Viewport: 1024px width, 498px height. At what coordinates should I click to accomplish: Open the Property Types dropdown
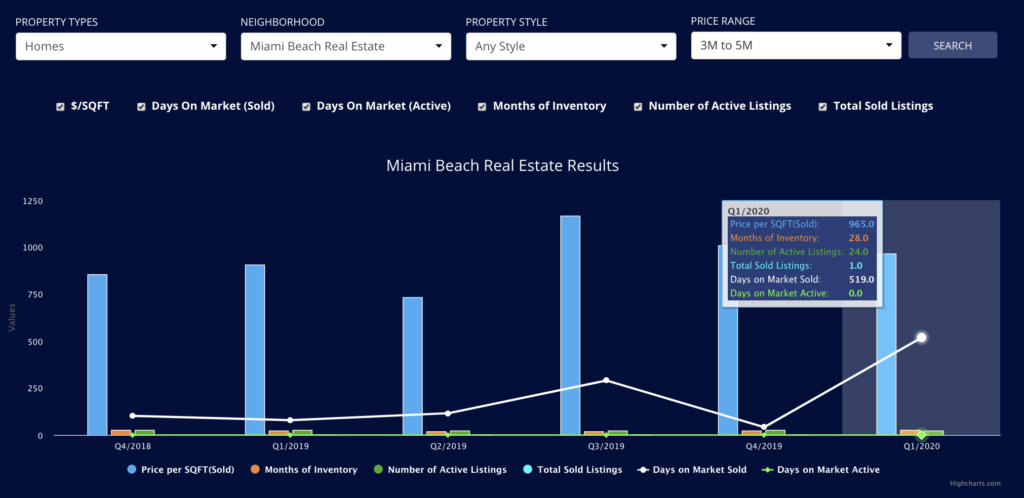pos(121,46)
